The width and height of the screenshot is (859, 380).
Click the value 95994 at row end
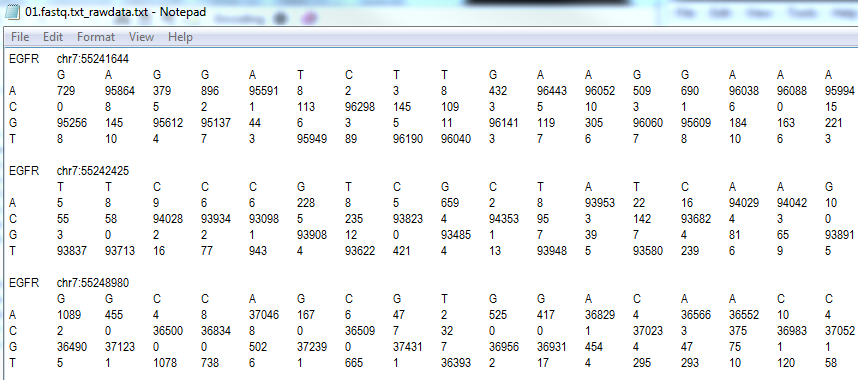click(x=839, y=91)
